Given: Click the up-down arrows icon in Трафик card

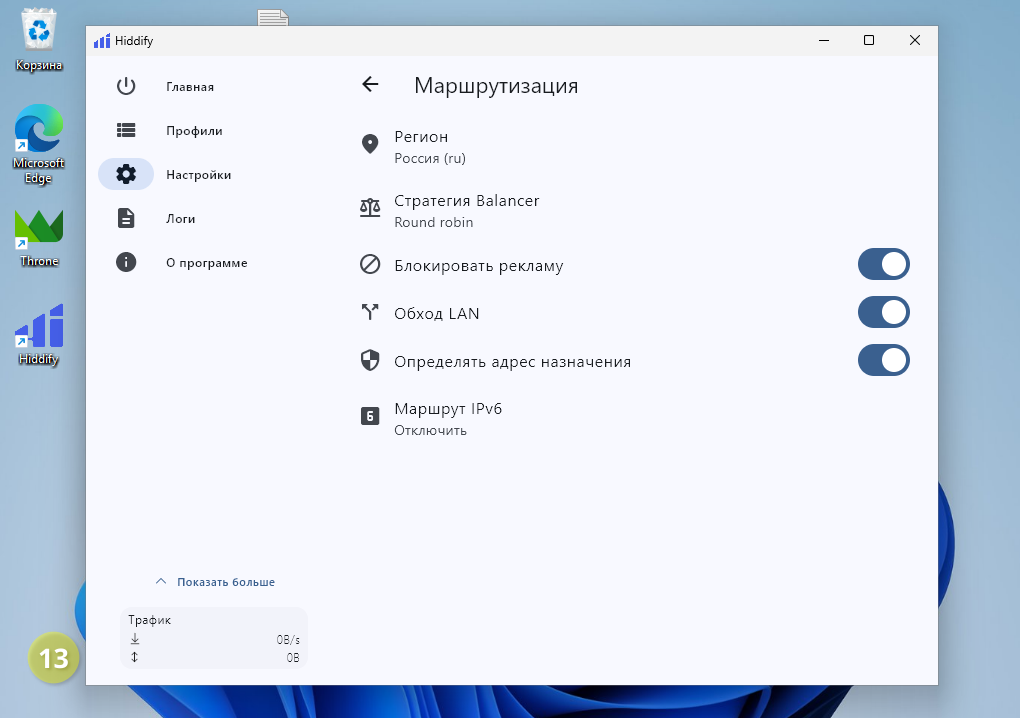Looking at the screenshot, I should (x=135, y=657).
